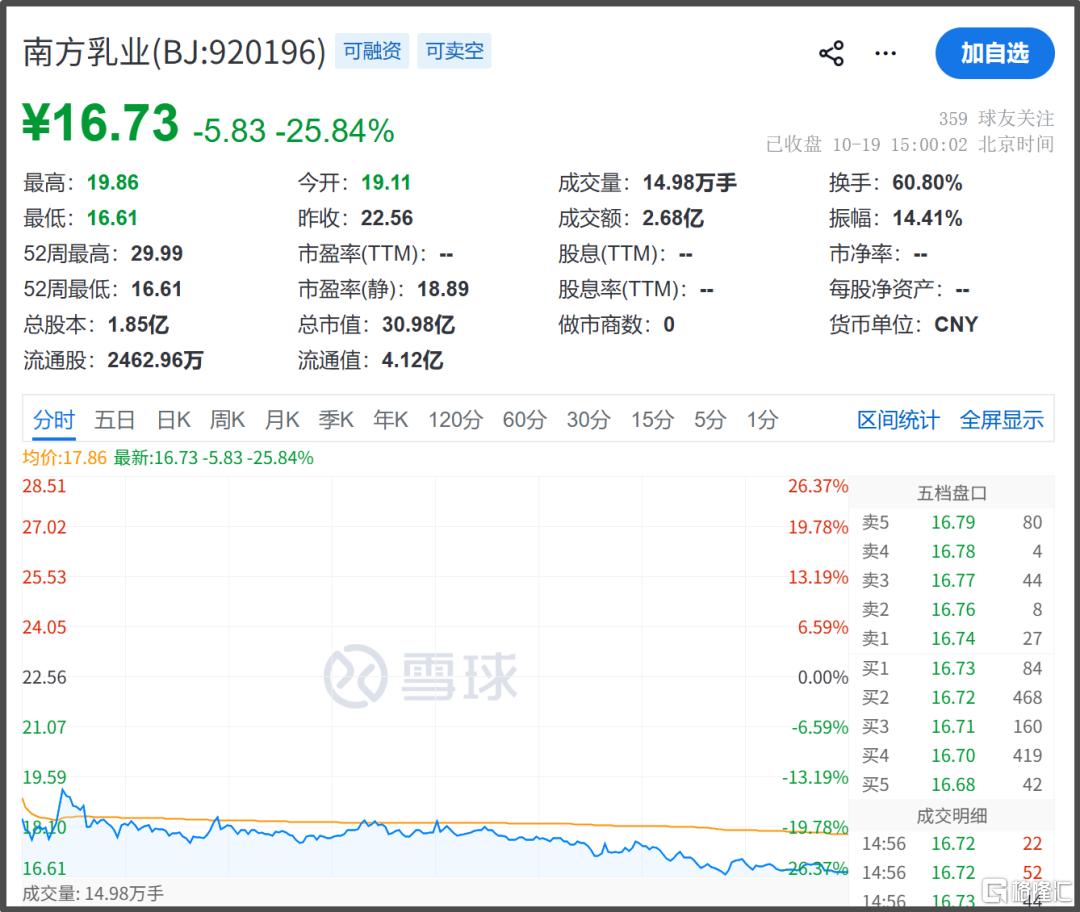
Task: Select the 卖3 row at 16.77
Action: 952,581
